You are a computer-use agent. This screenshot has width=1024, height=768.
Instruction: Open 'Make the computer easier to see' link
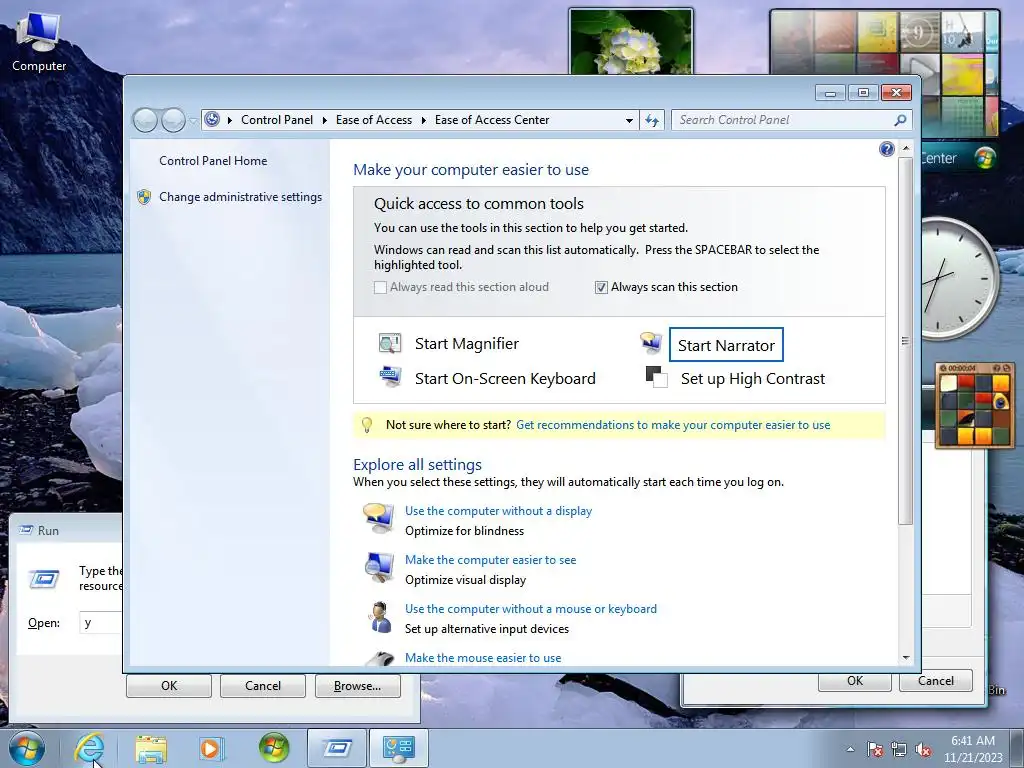[490, 560]
